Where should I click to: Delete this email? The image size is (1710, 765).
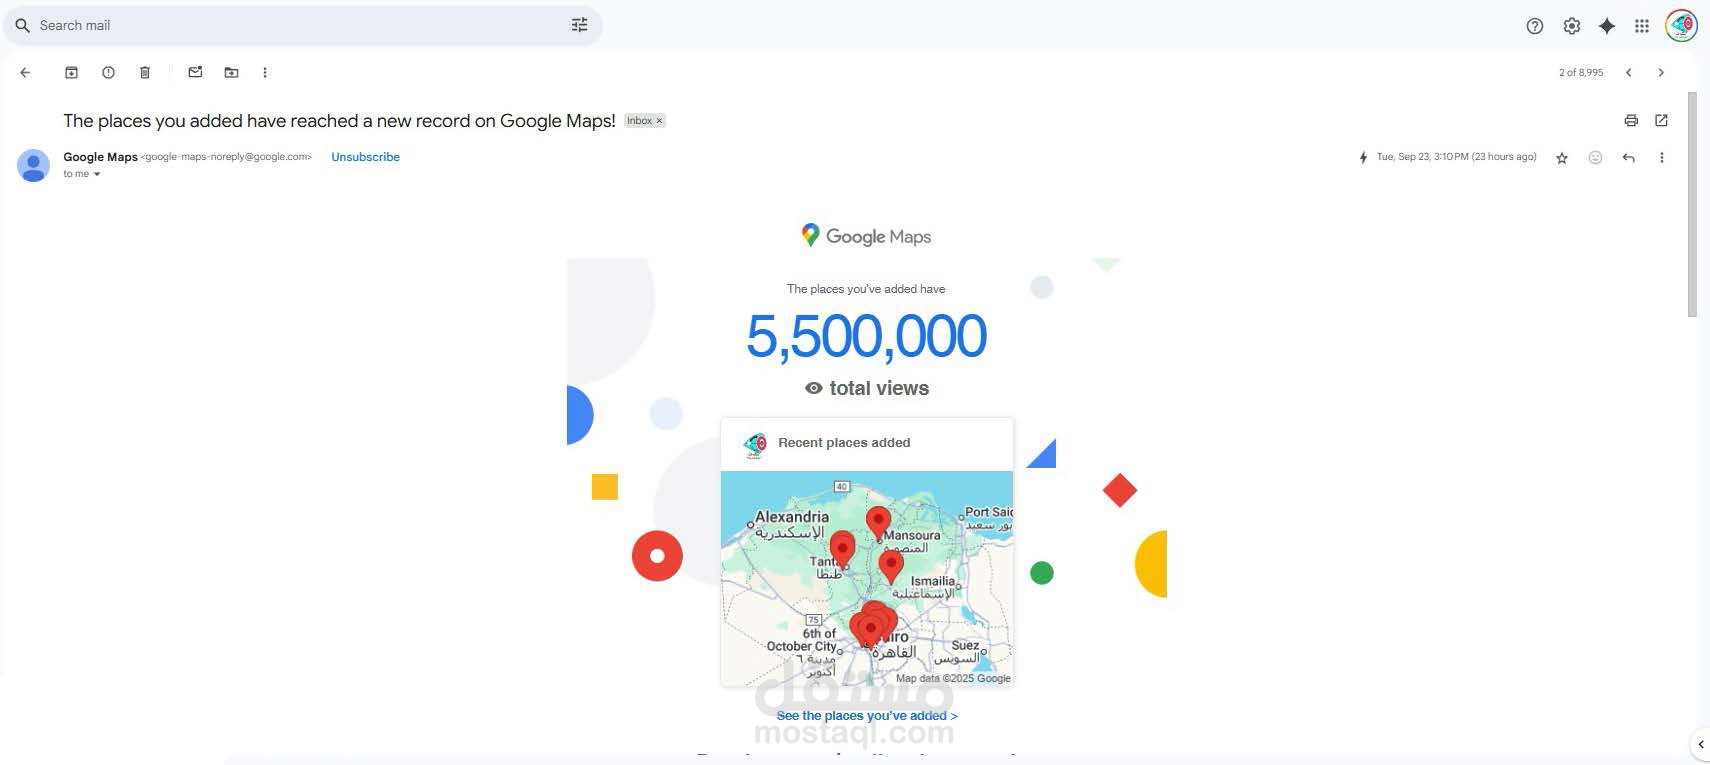145,72
